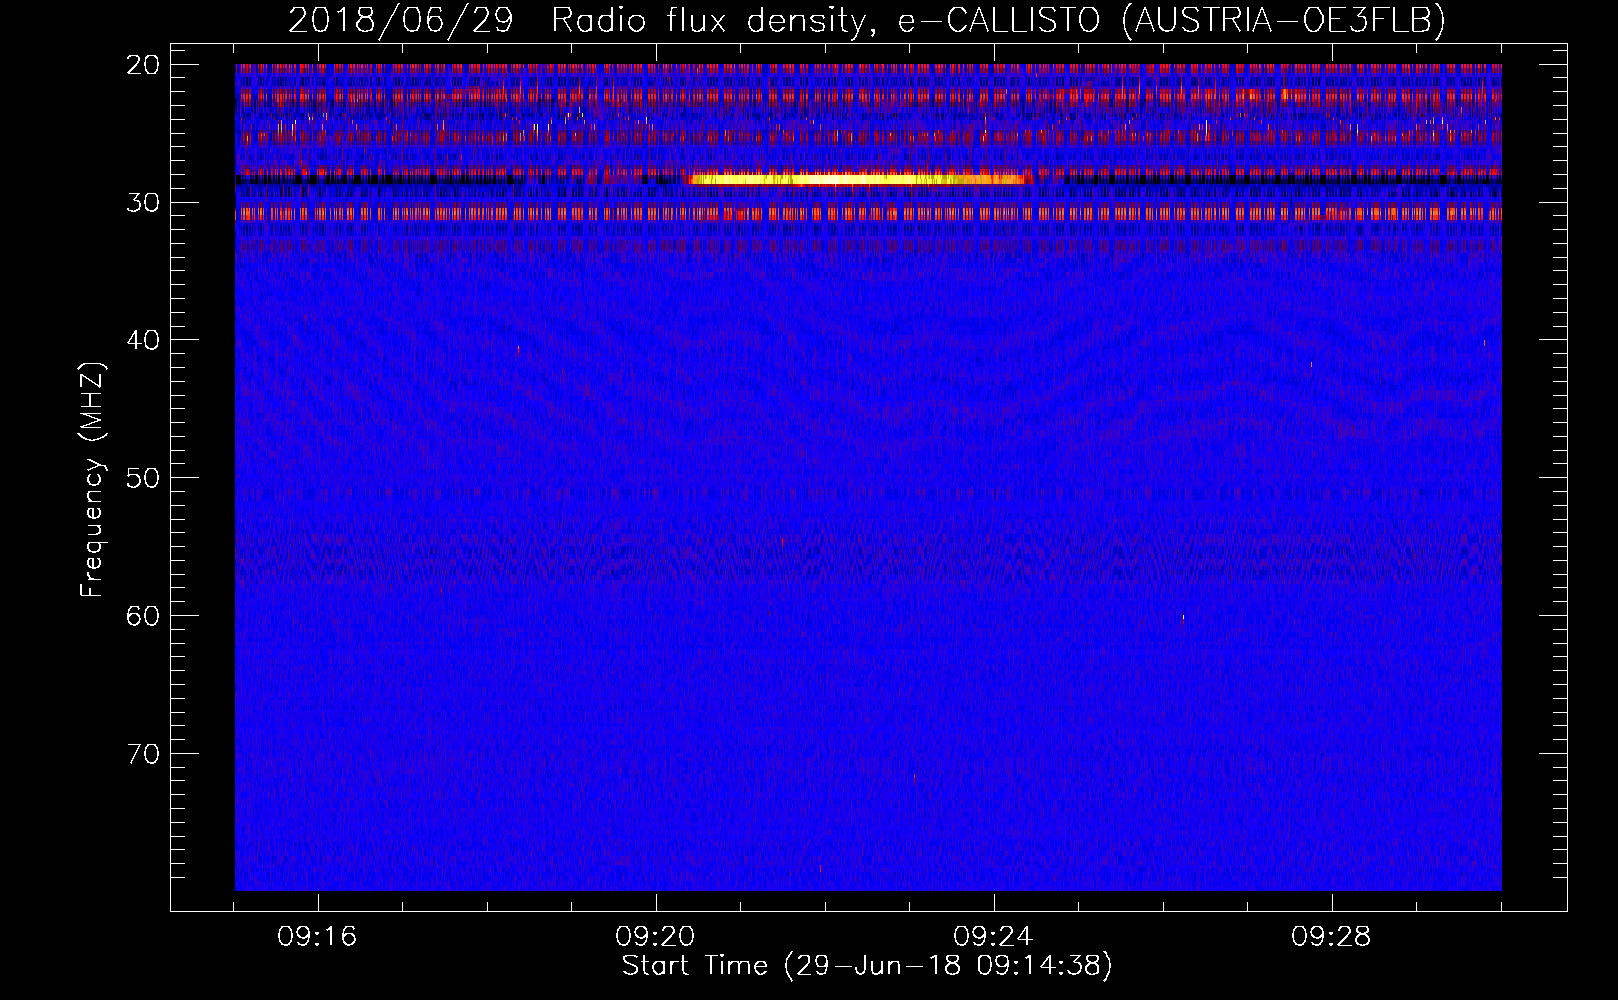Screen dimensions: 1618x1000
Task: Click the 20 frequency tick label
Action: (143, 65)
